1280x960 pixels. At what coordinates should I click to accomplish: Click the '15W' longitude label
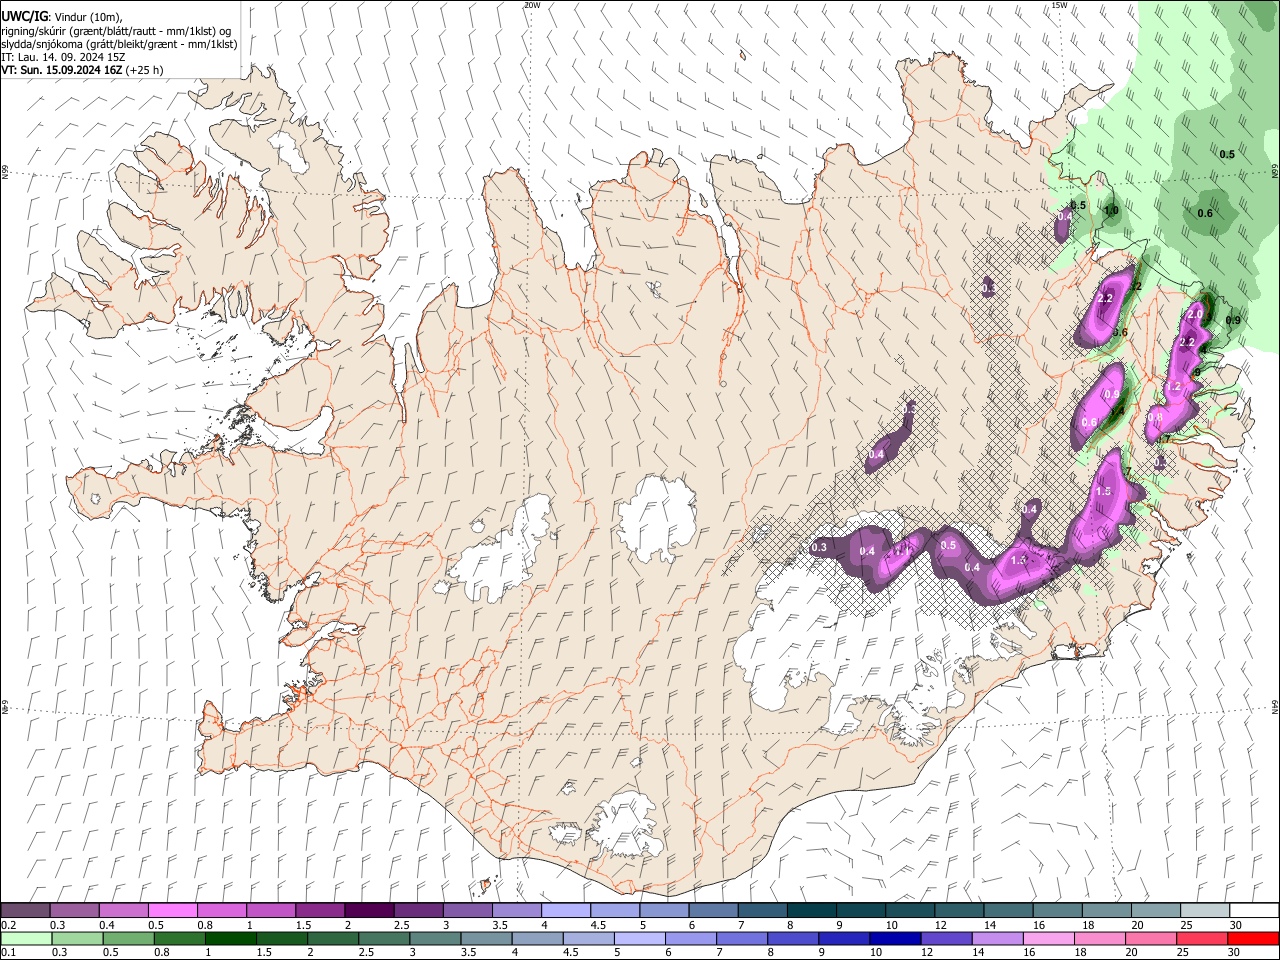(1059, 5)
